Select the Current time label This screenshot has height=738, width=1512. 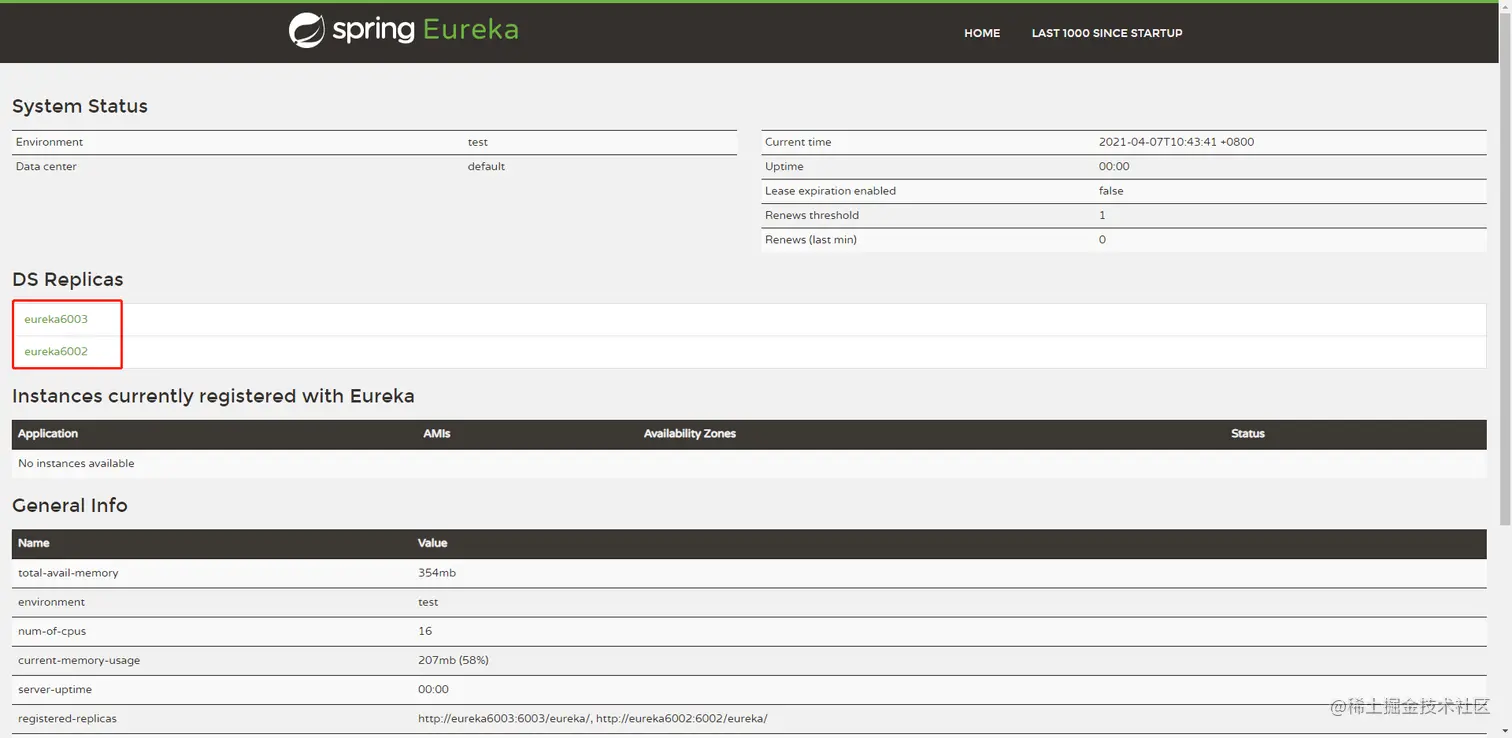pyautogui.click(x=798, y=142)
